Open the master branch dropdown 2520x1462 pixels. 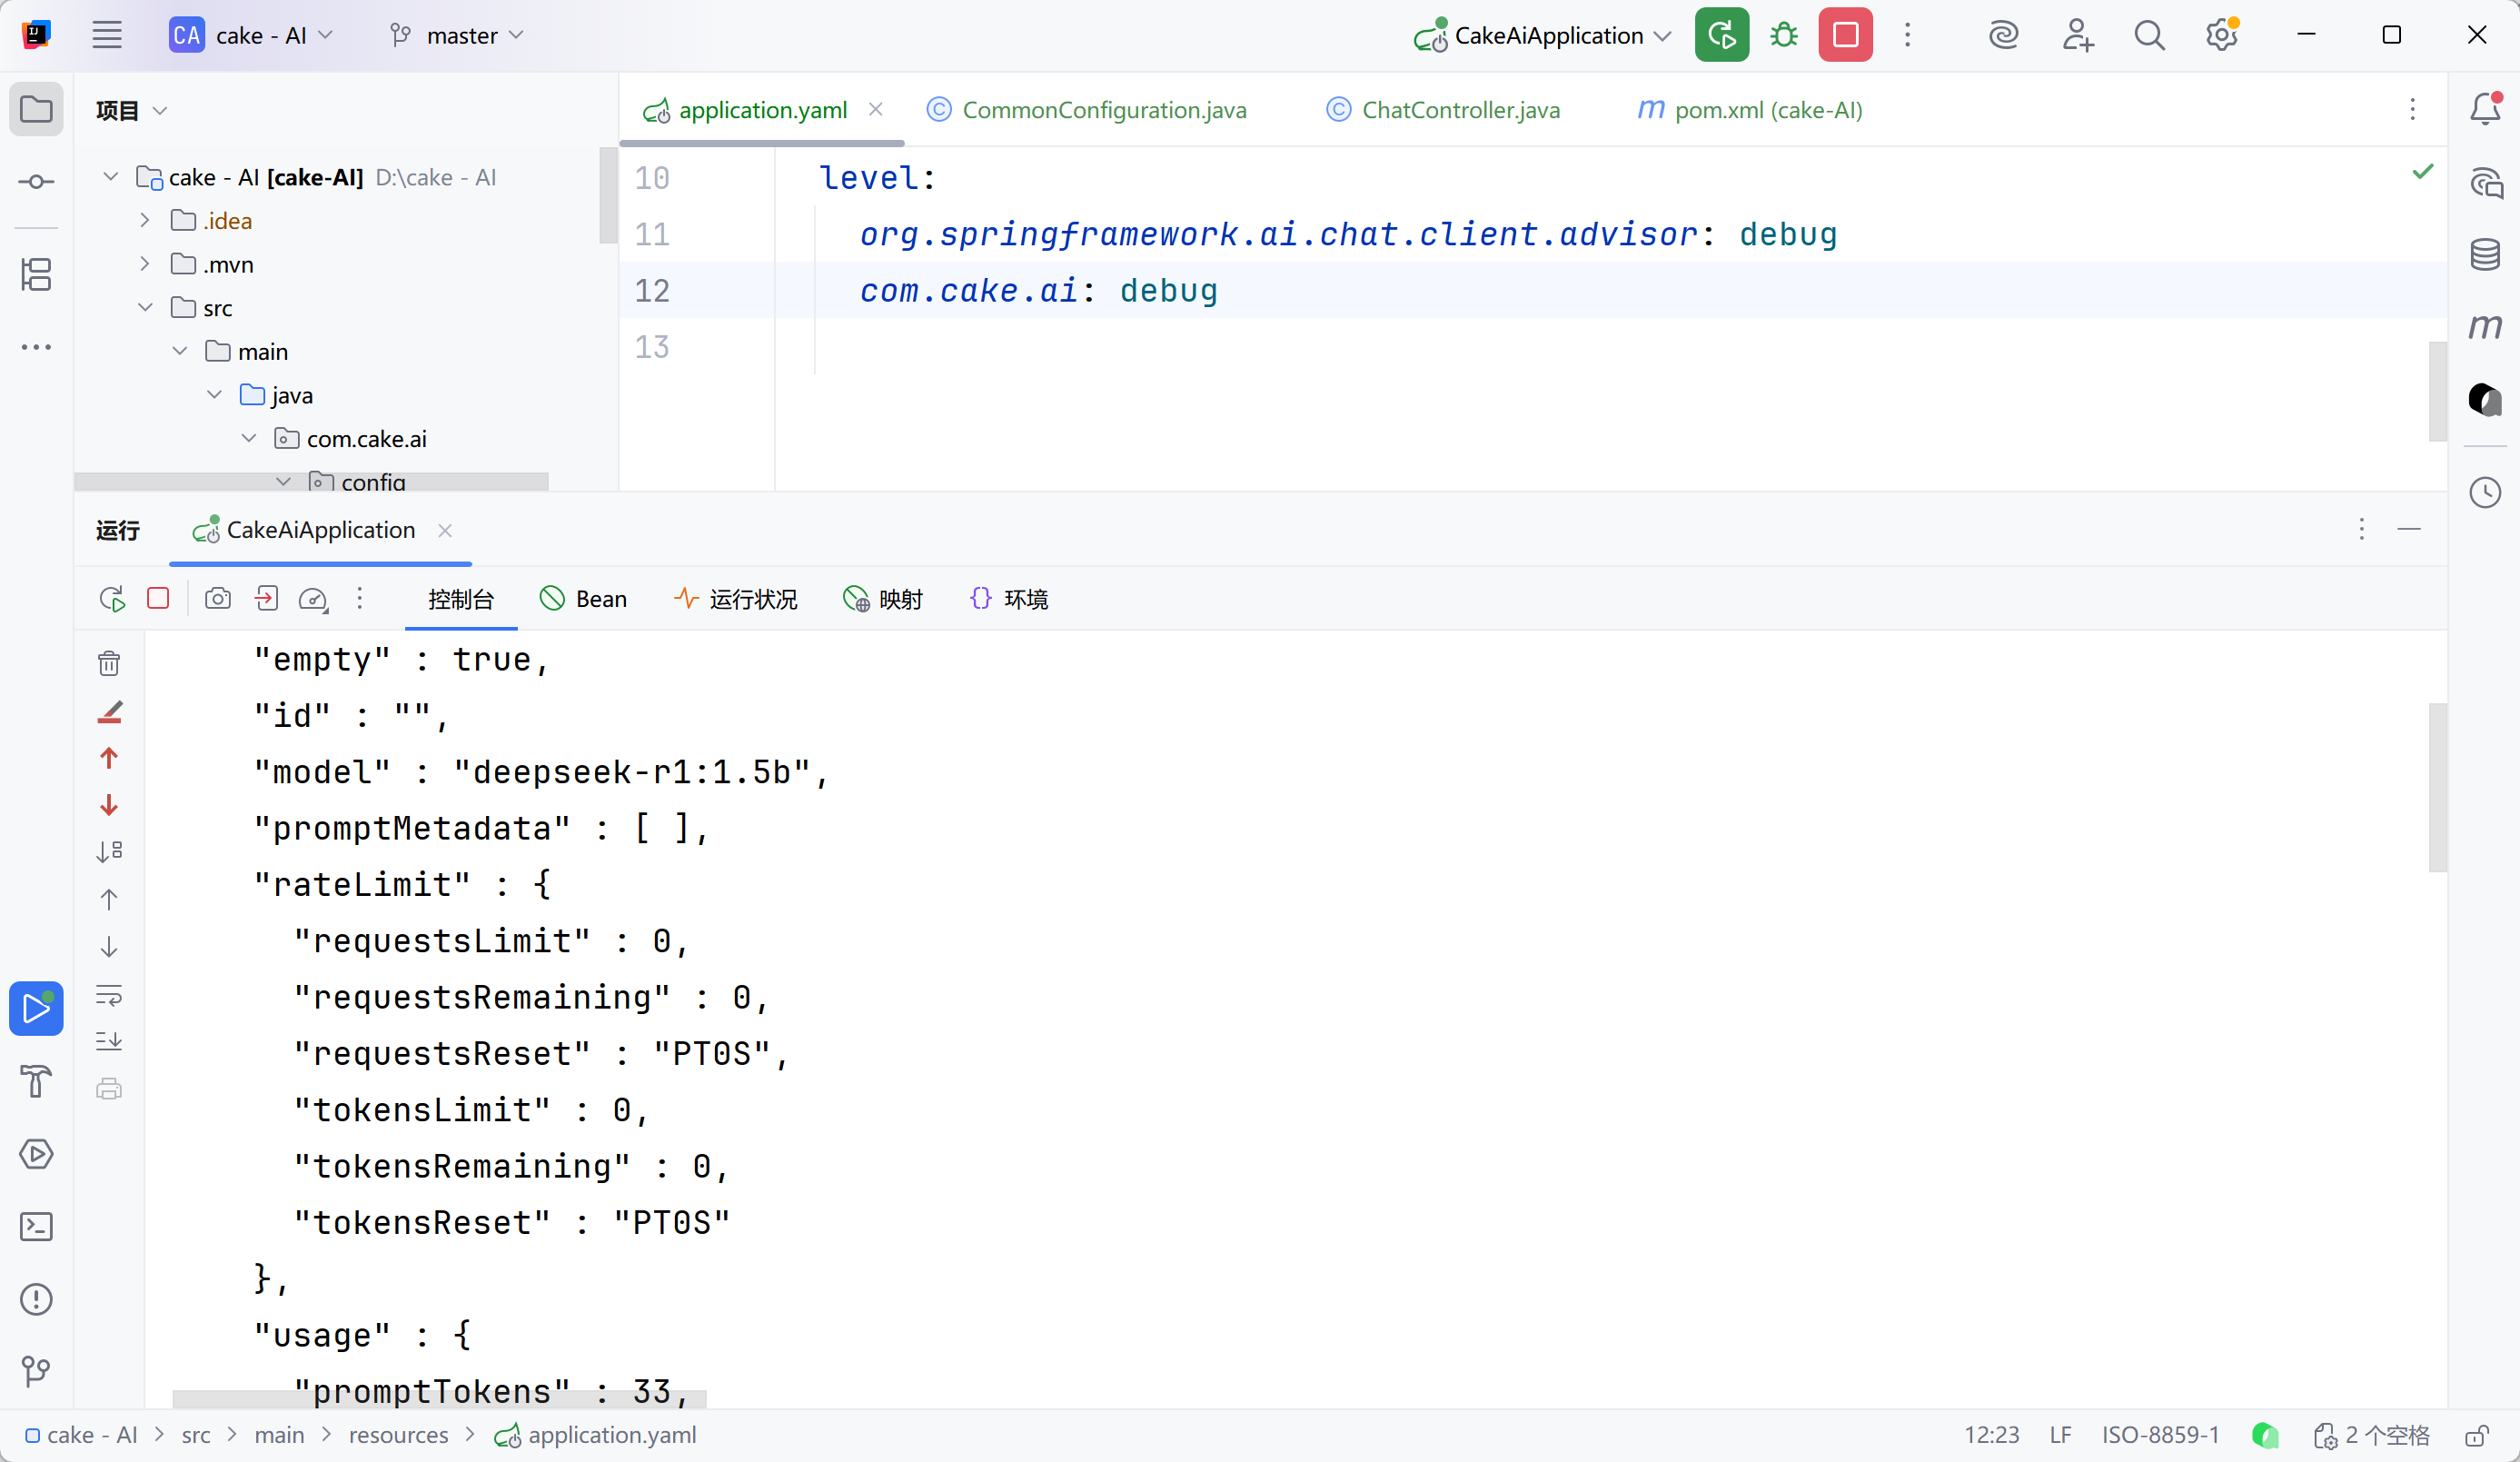tap(459, 36)
